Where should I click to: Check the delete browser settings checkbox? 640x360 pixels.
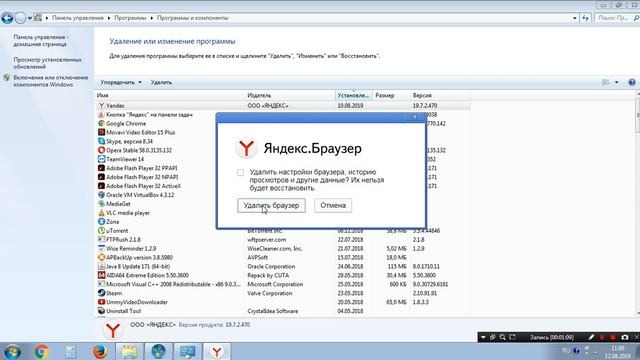pos(240,172)
